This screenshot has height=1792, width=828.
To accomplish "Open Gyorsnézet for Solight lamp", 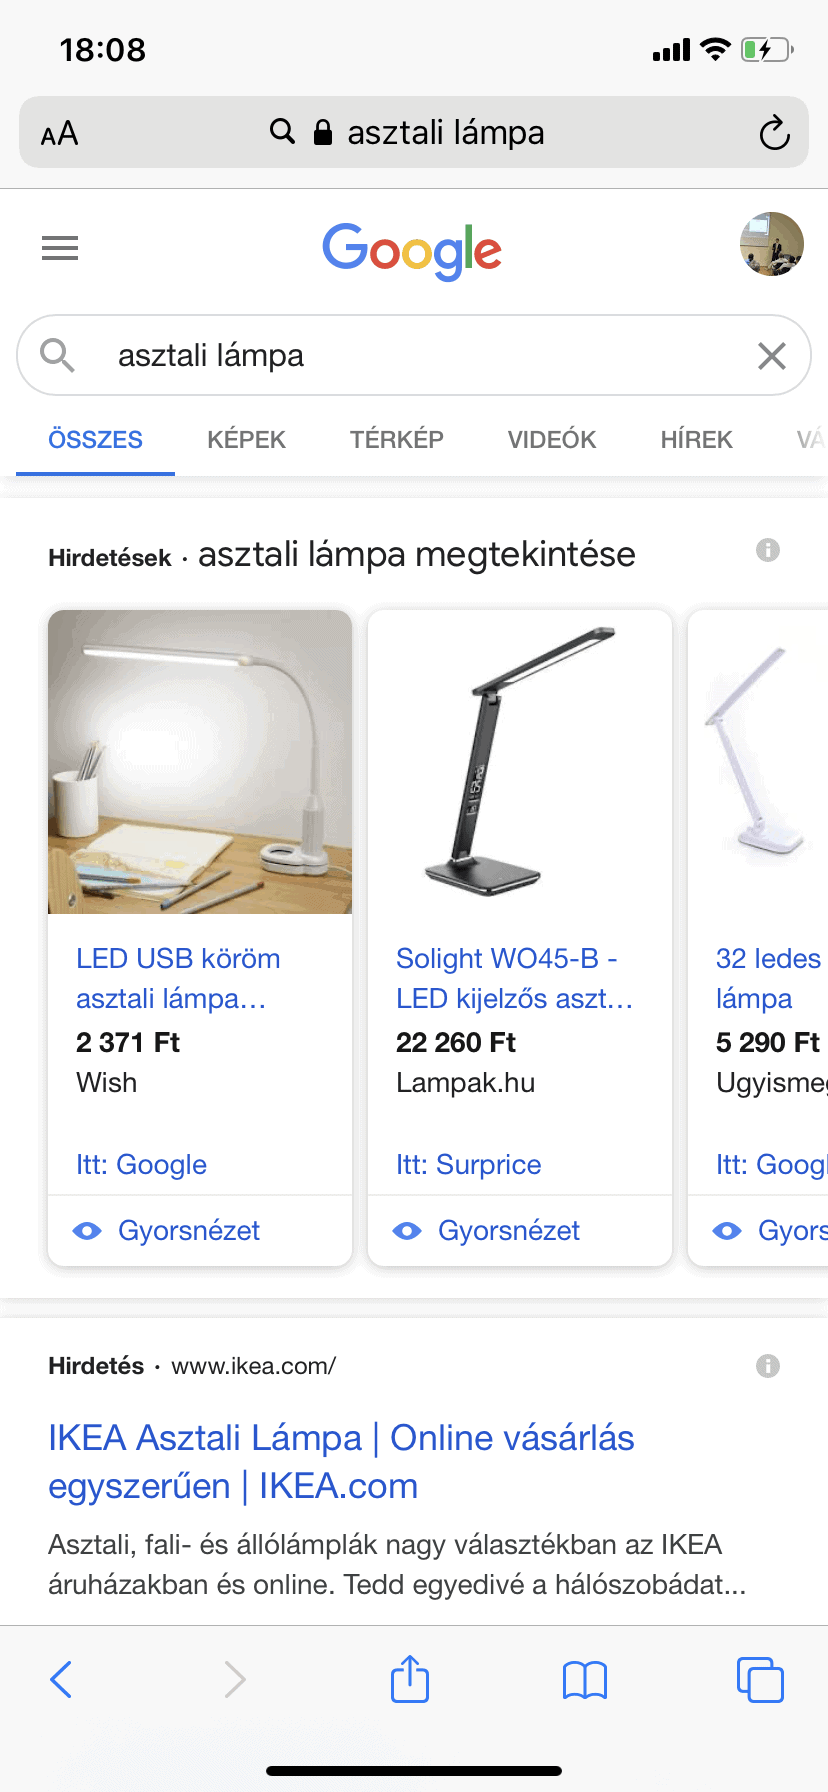I will coord(508,1231).
